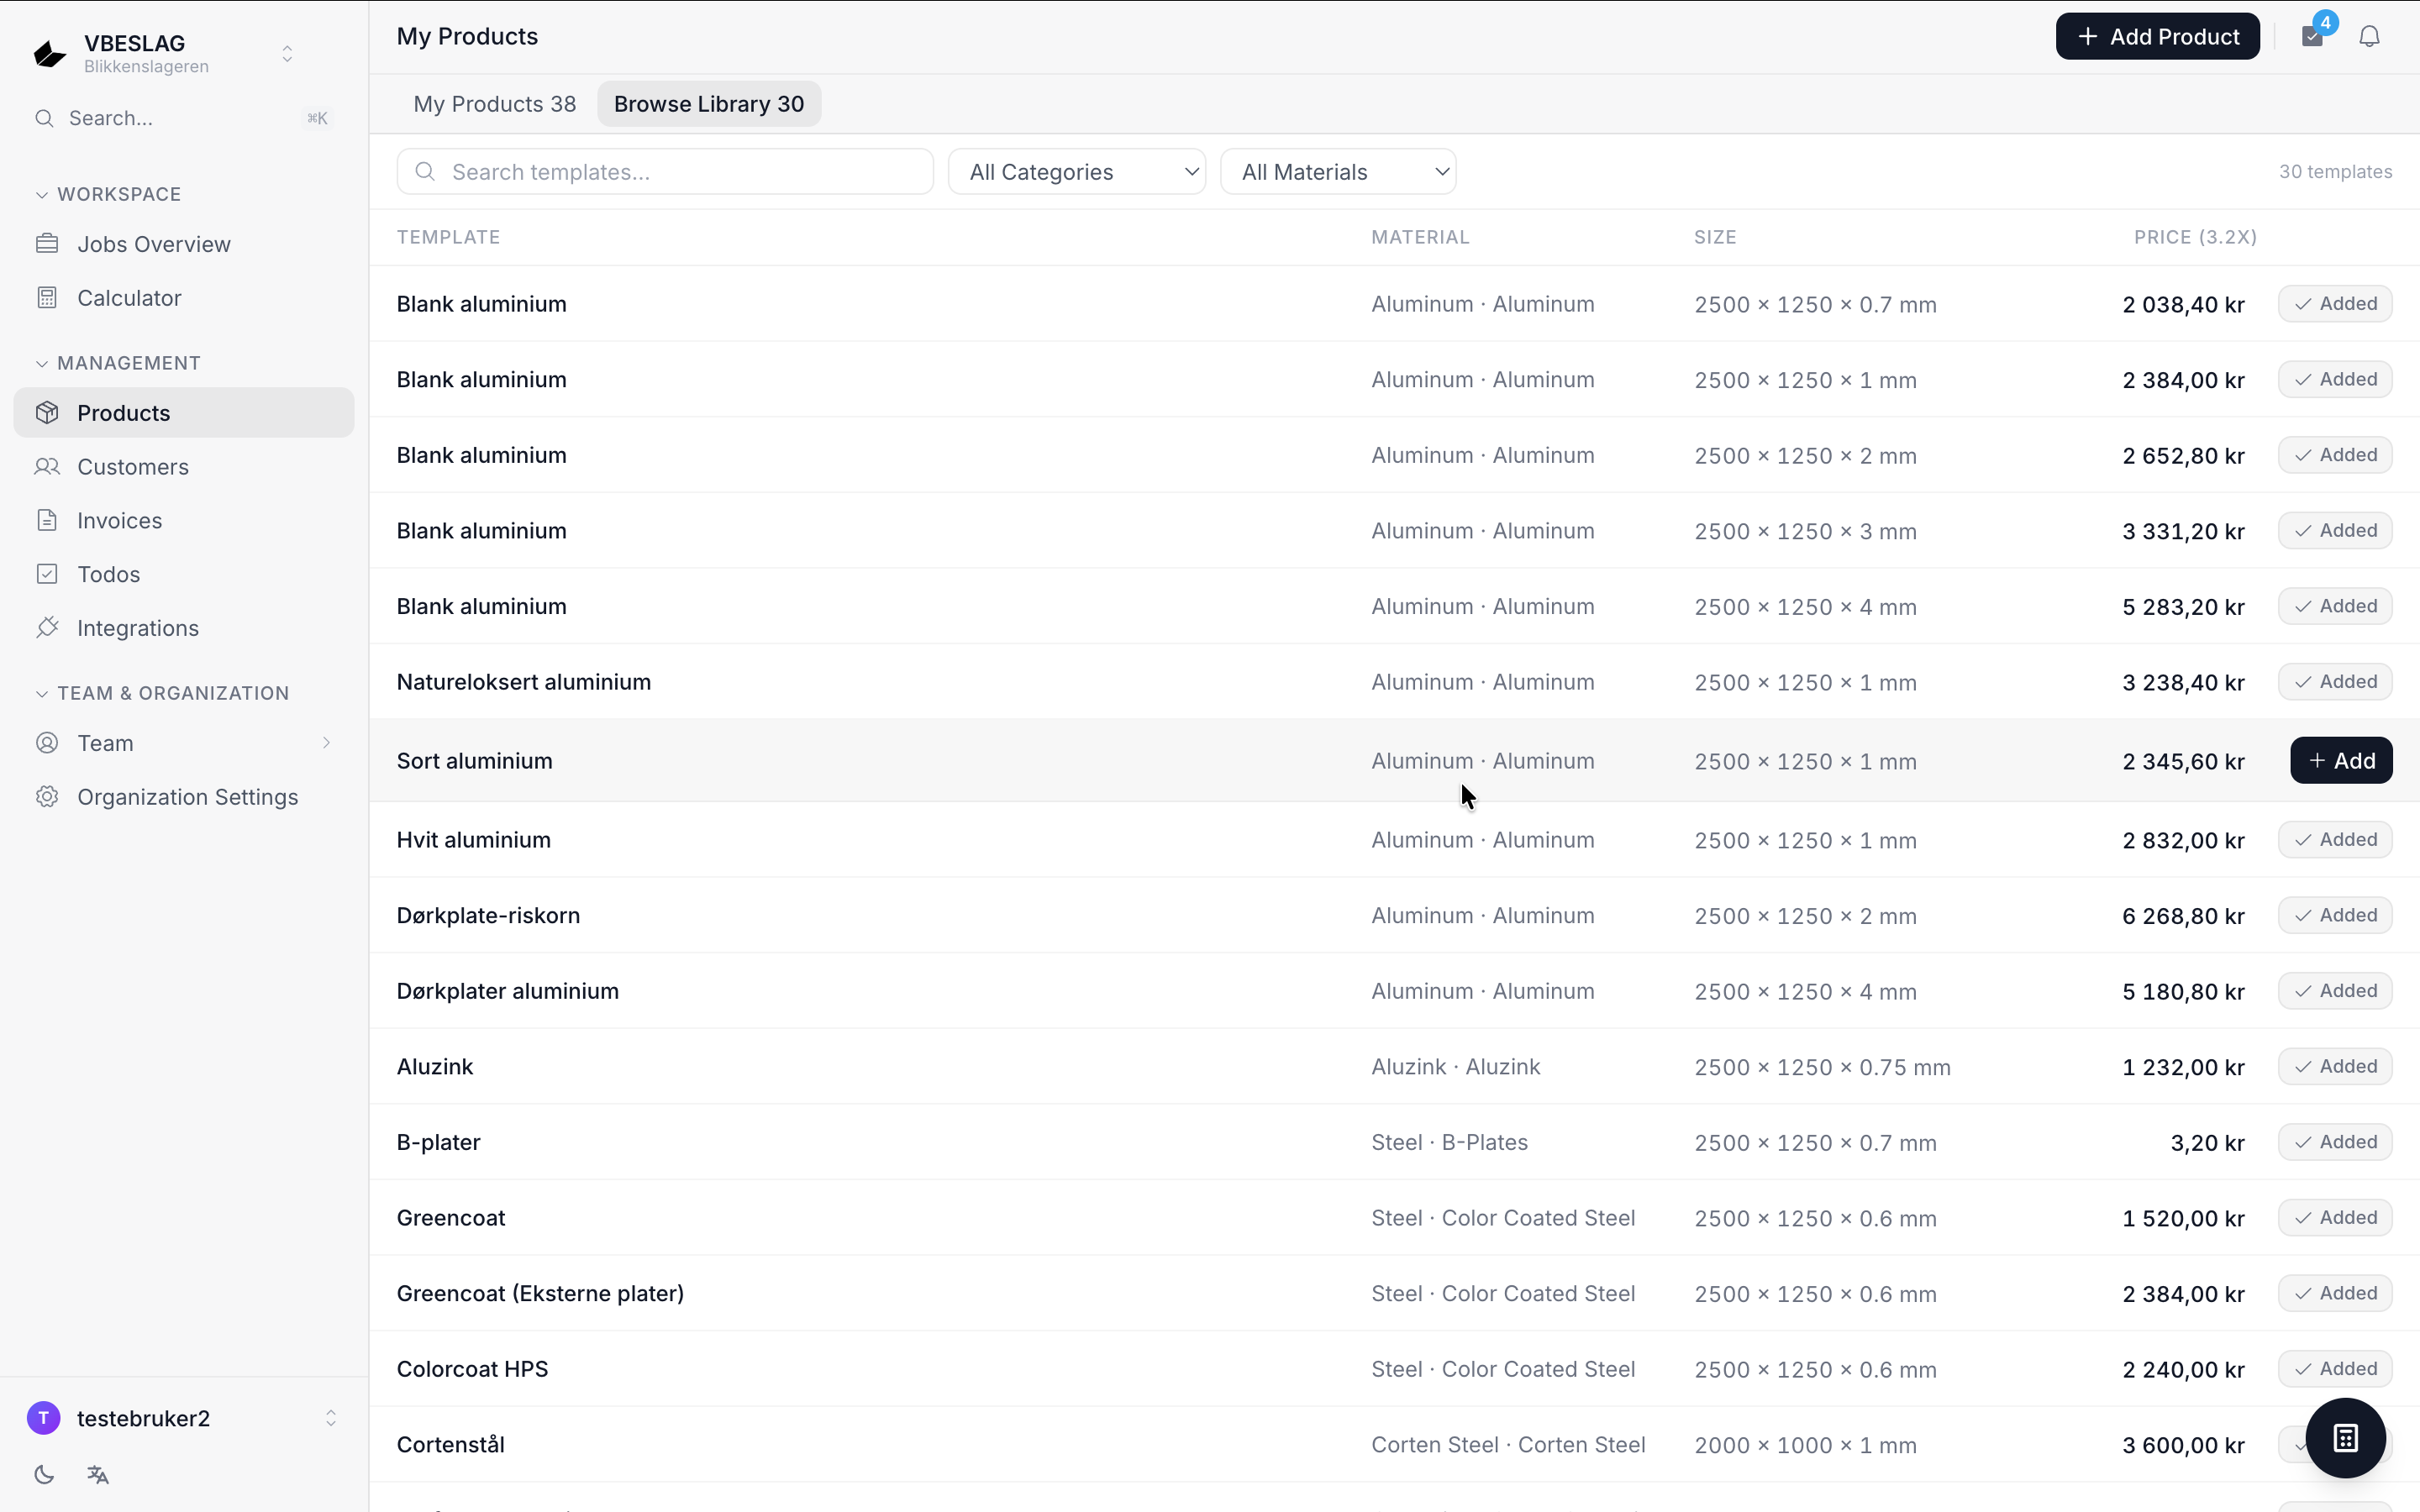Viewport: 2420px width, 1512px height.
Task: Open the todo checklist icon with badge
Action: point(2313,37)
